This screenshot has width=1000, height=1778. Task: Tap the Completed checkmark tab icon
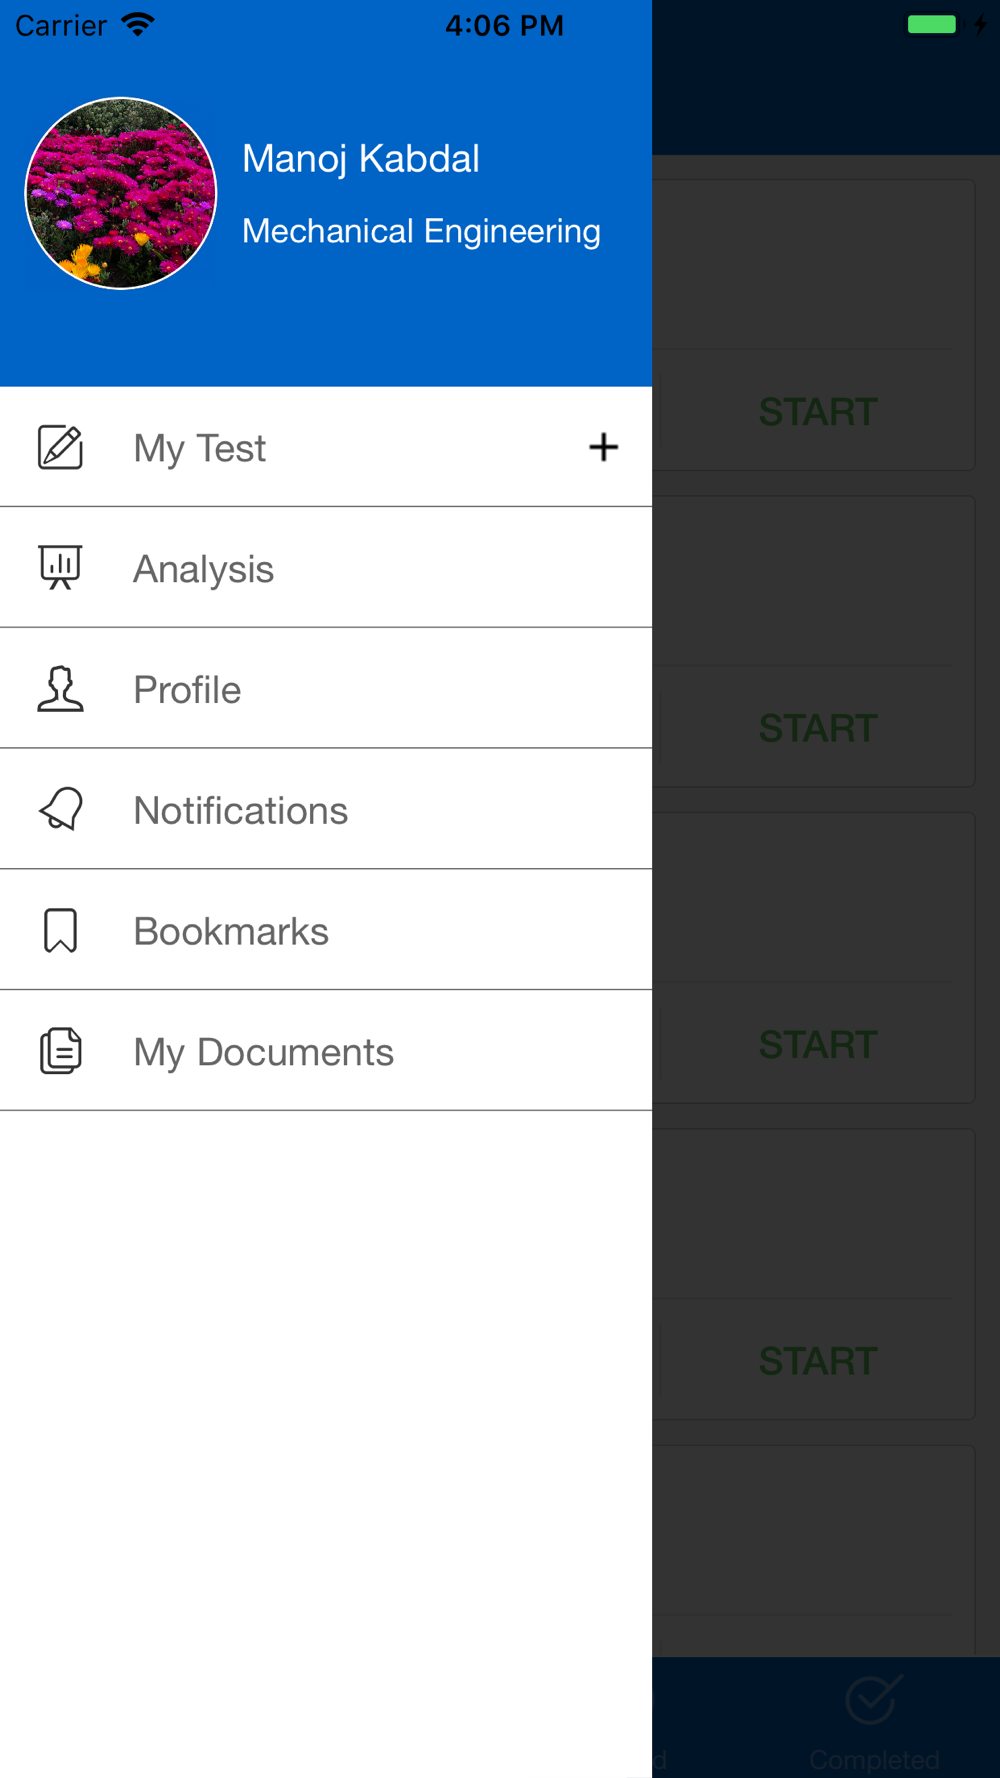coord(874,1700)
